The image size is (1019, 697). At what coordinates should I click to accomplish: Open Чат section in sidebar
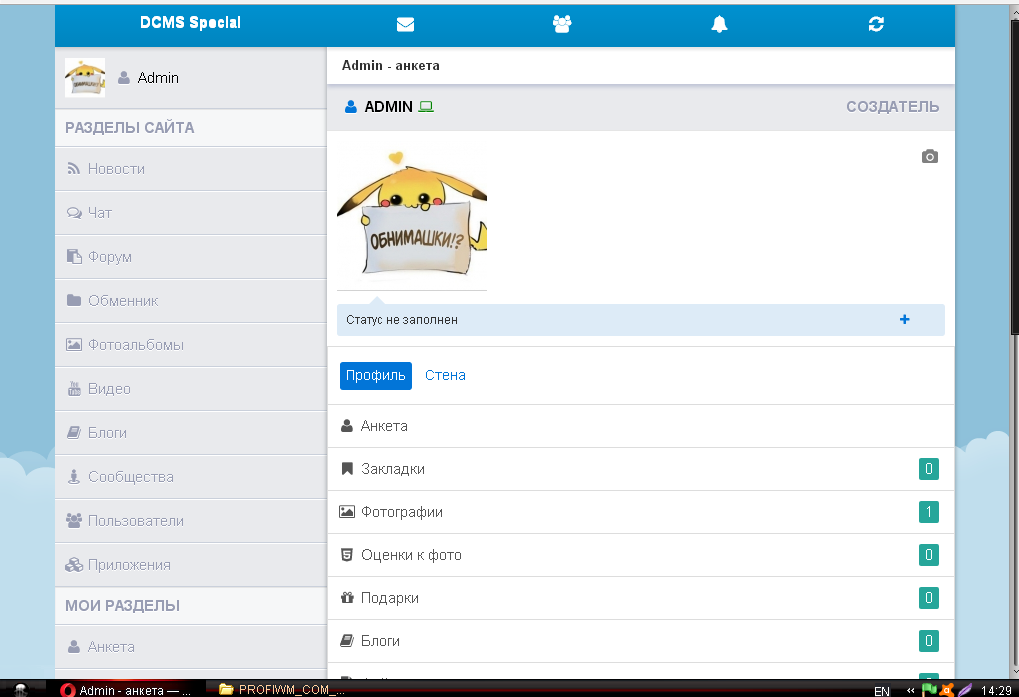click(100, 213)
